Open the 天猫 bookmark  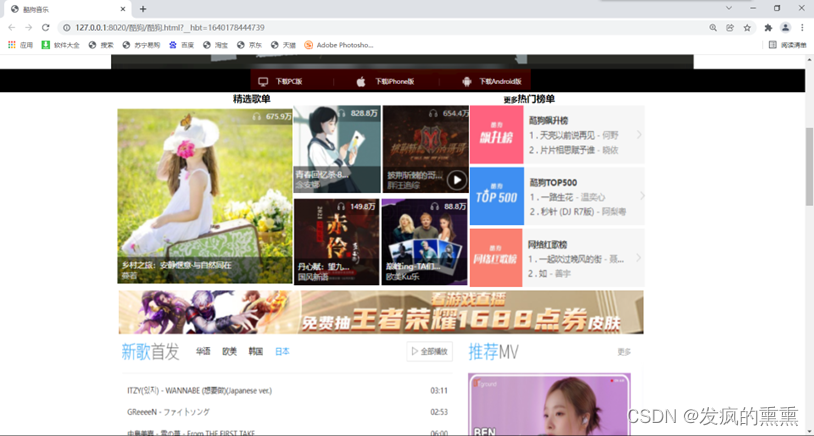pos(283,45)
